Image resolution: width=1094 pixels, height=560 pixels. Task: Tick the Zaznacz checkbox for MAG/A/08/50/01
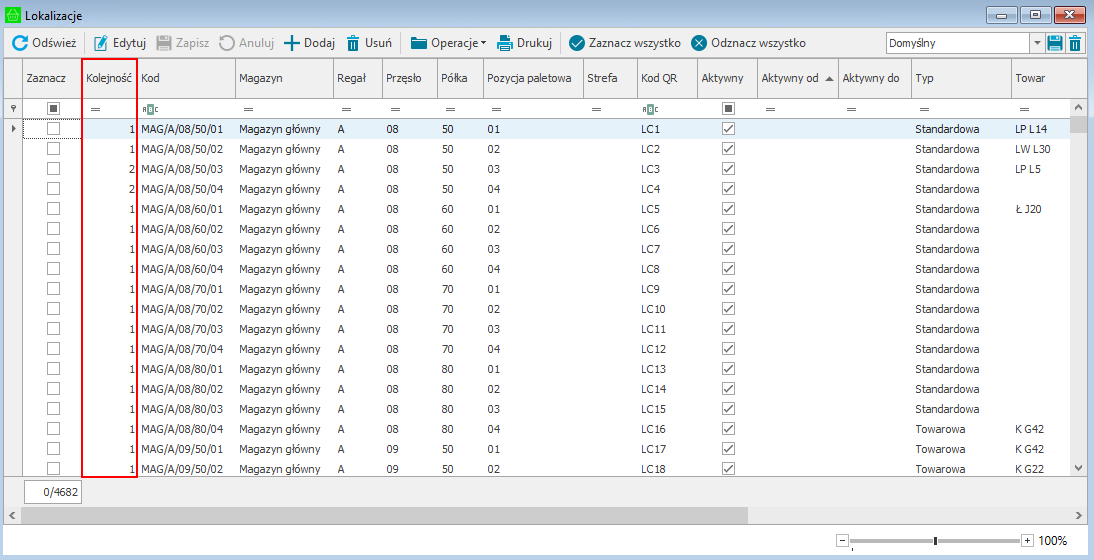click(54, 129)
